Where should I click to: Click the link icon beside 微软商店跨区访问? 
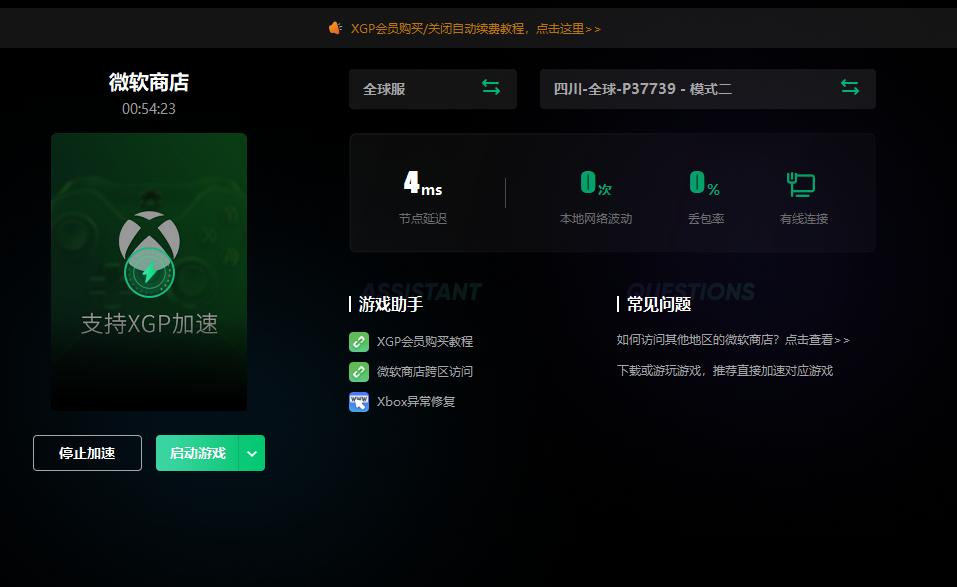[x=359, y=371]
